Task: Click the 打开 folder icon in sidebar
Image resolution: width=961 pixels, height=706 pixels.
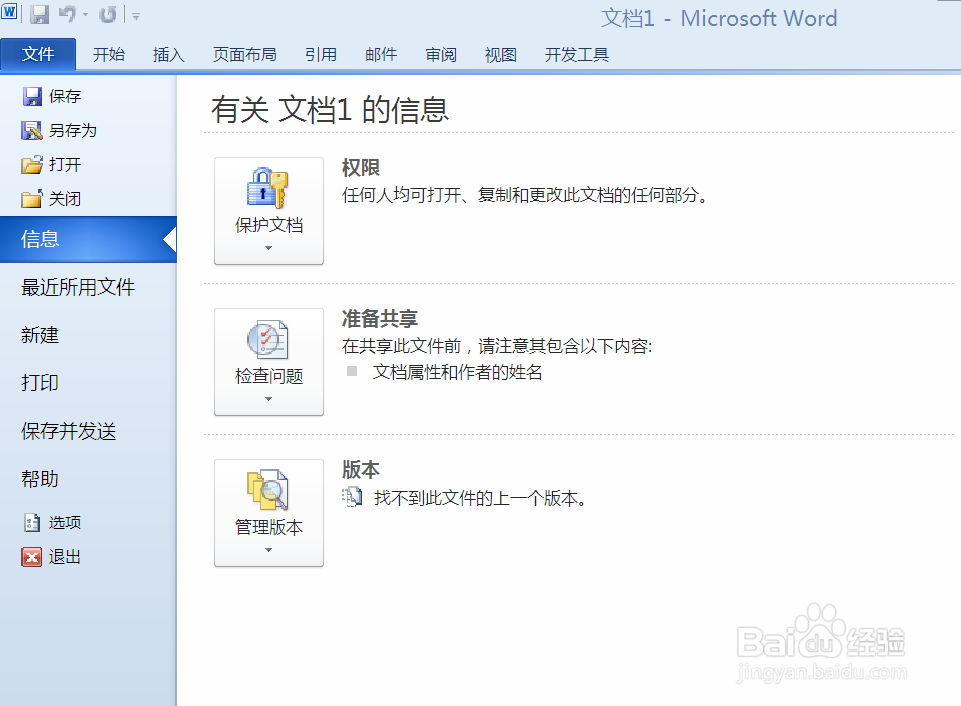Action: 32,165
